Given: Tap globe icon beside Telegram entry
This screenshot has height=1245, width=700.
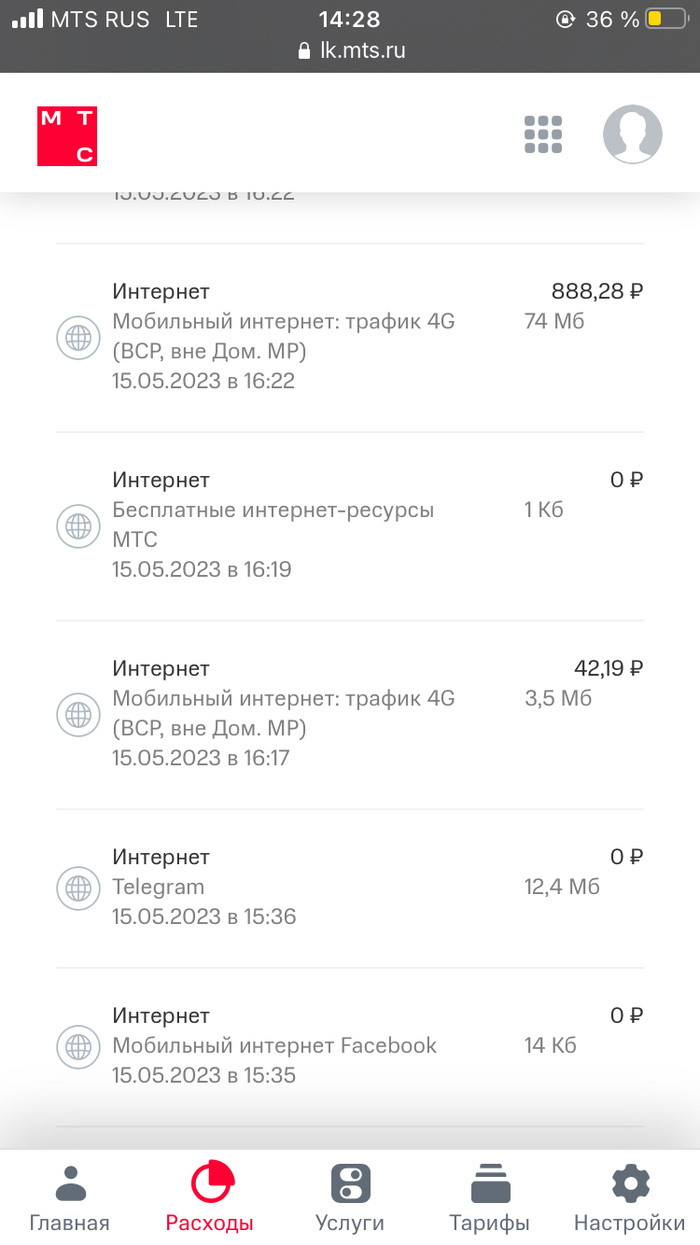Looking at the screenshot, I should (x=78, y=887).
